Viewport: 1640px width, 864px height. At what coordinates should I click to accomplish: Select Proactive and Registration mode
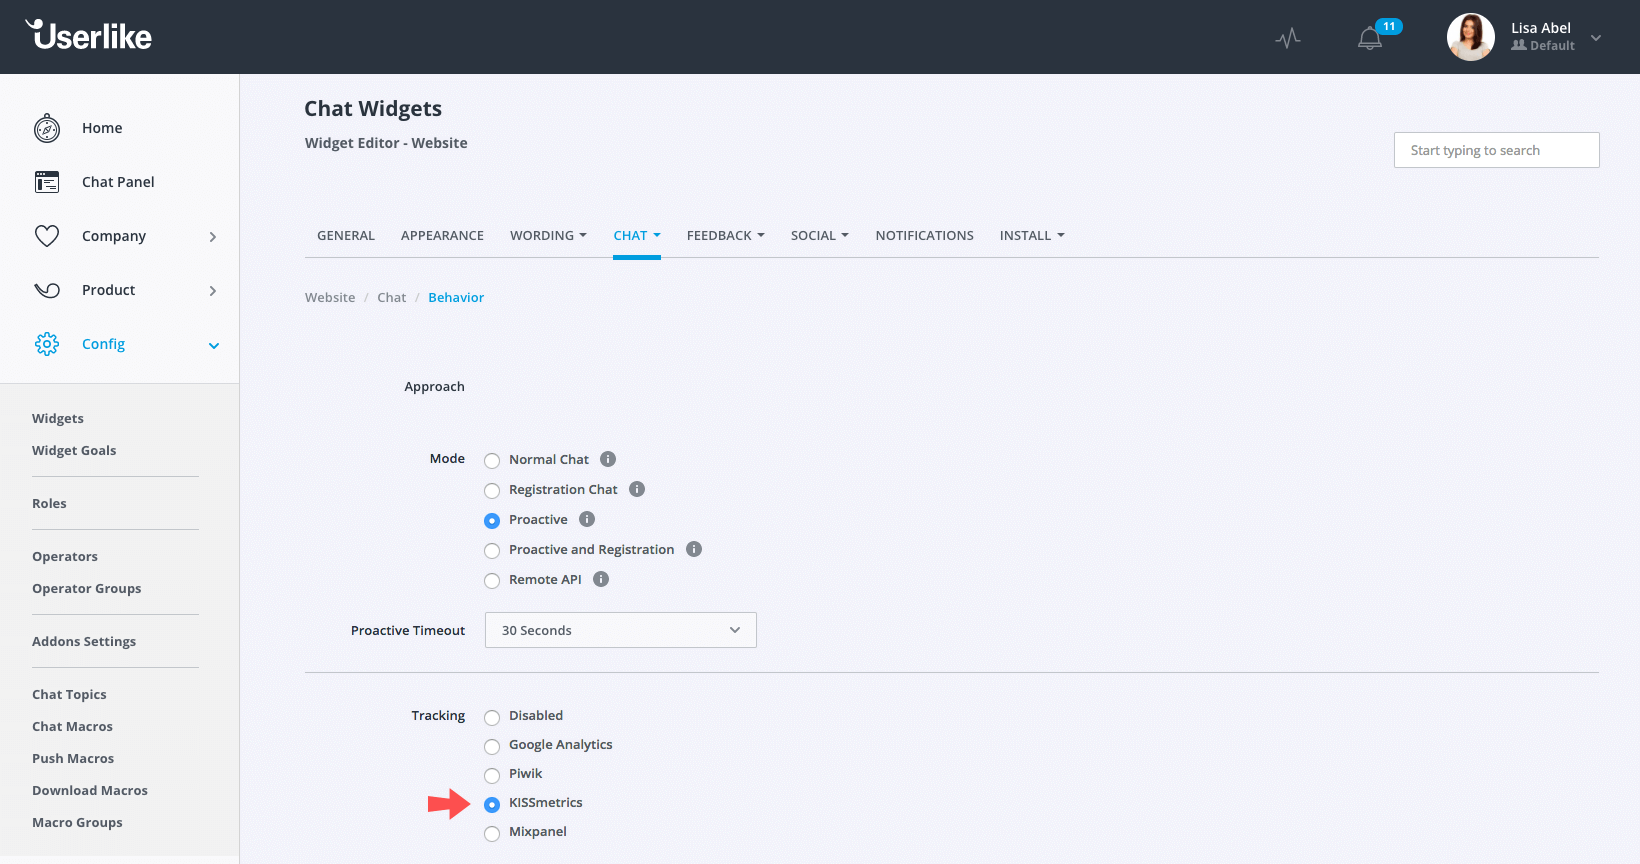(x=492, y=551)
